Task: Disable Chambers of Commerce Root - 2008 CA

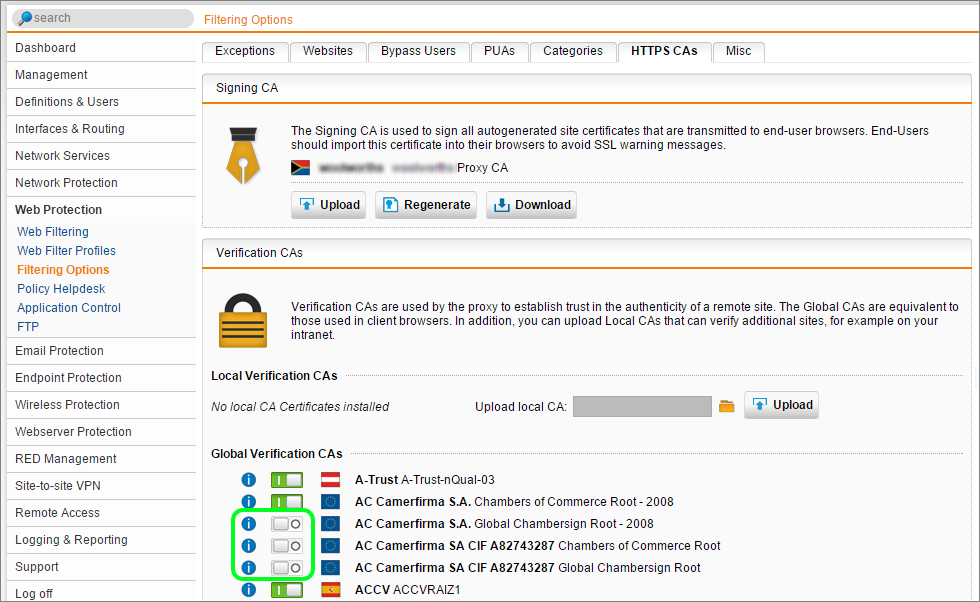Action: pos(287,501)
